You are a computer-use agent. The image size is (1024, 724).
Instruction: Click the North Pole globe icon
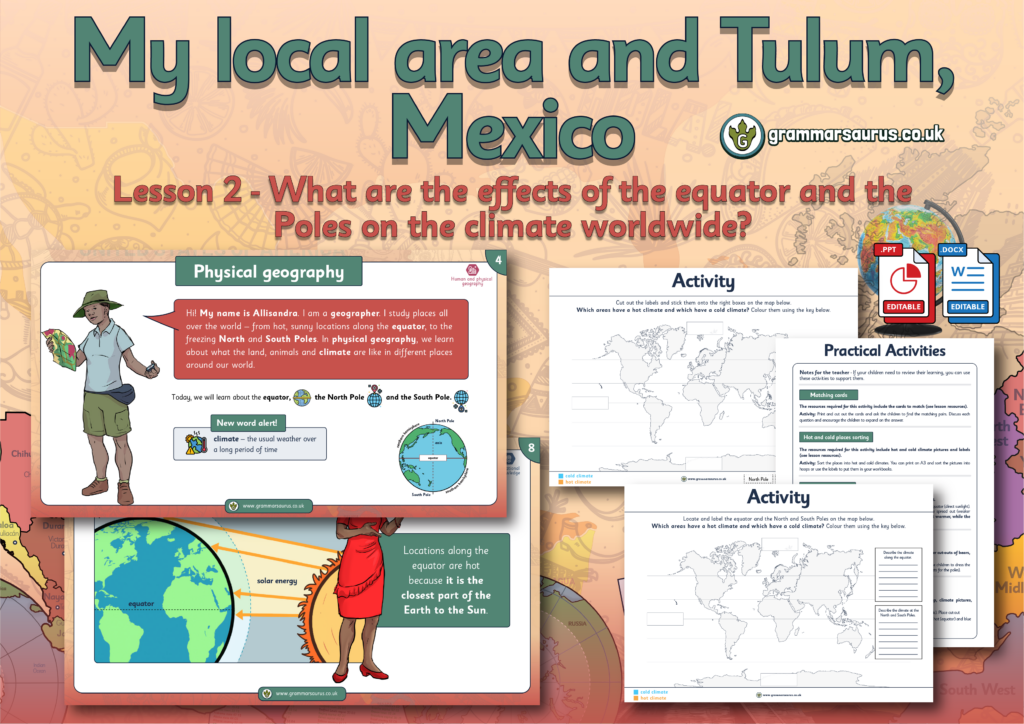tap(374, 397)
